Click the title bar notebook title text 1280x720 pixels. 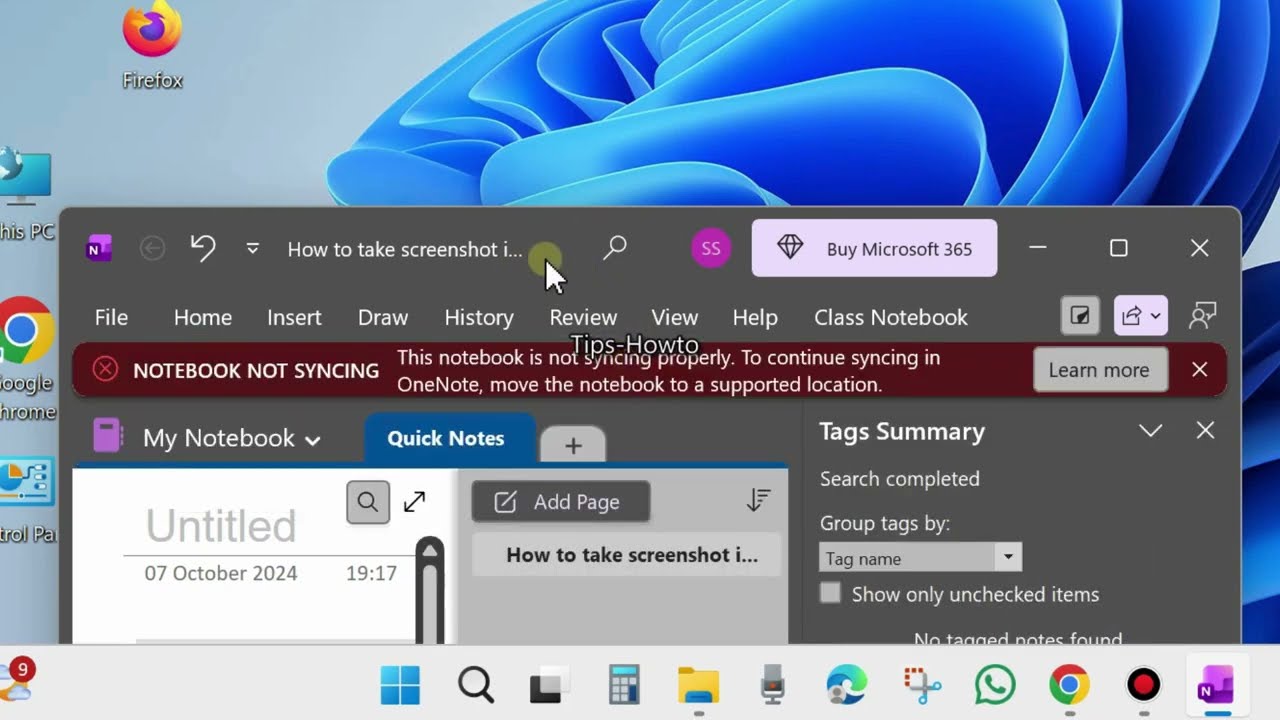405,249
